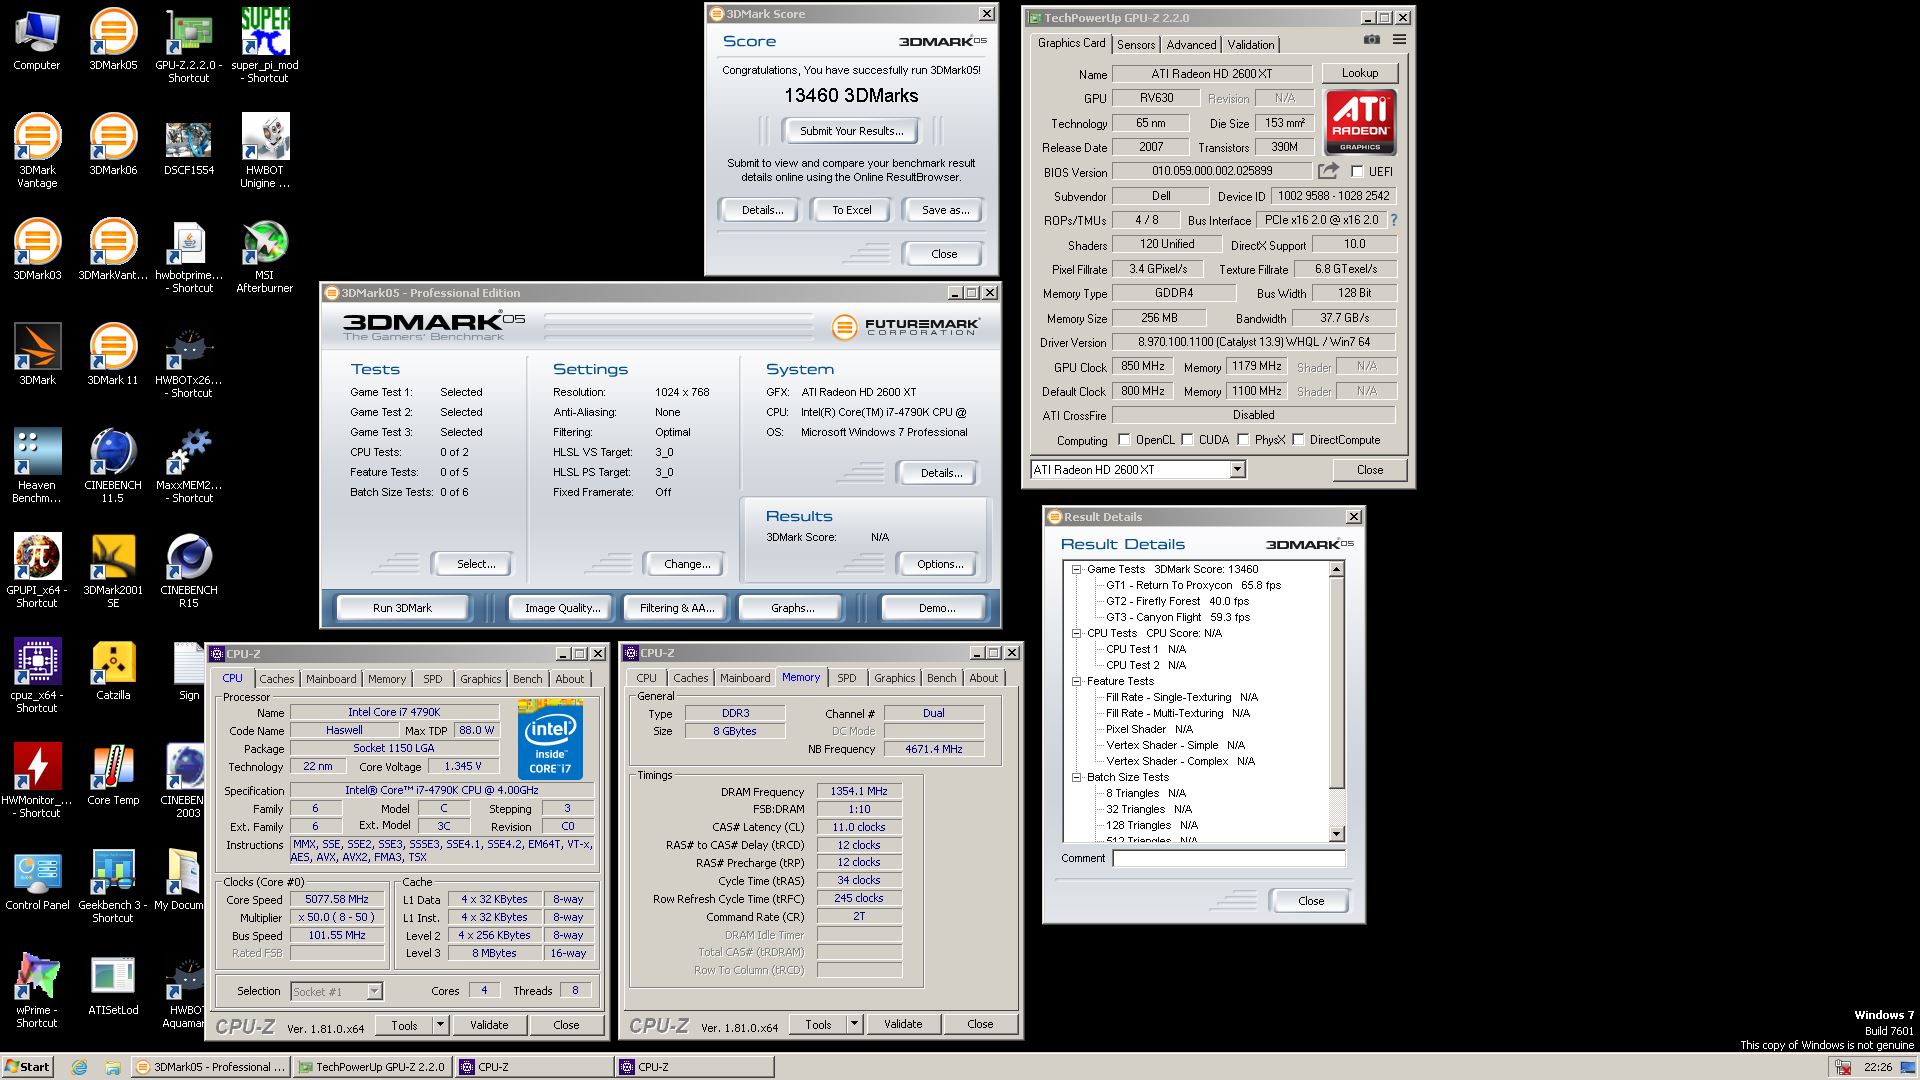Open the 3DMark Vantage desktop icon
The image size is (1920, 1080).
click(x=37, y=151)
